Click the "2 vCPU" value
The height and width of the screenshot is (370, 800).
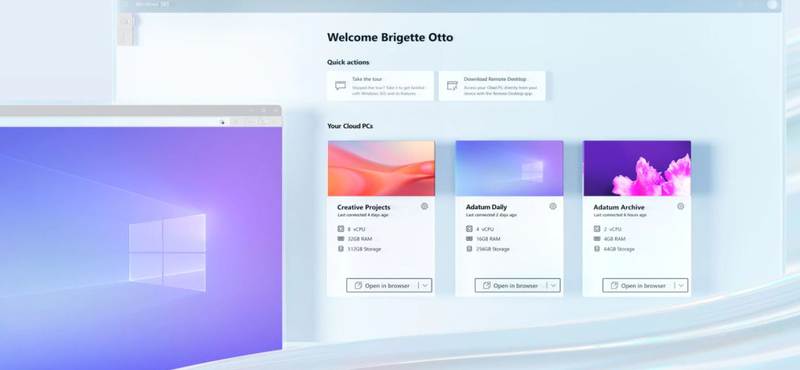point(613,230)
